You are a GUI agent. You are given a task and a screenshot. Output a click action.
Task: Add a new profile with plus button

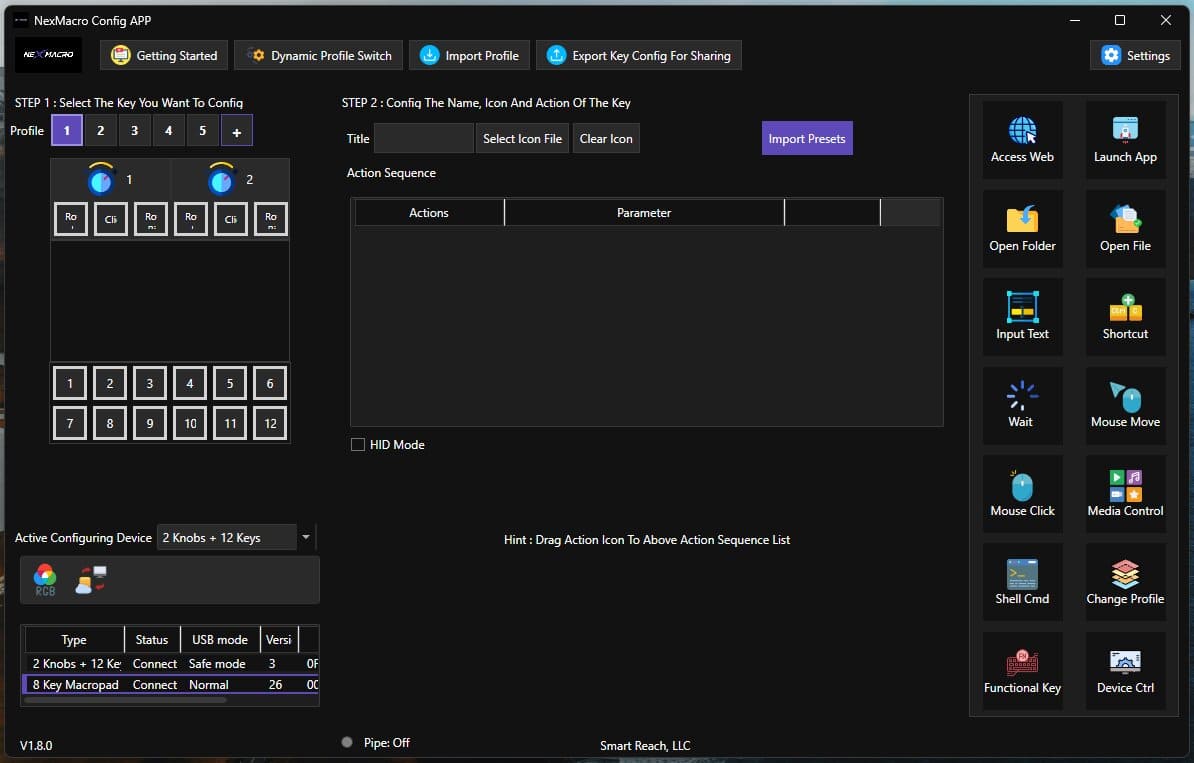tap(237, 131)
